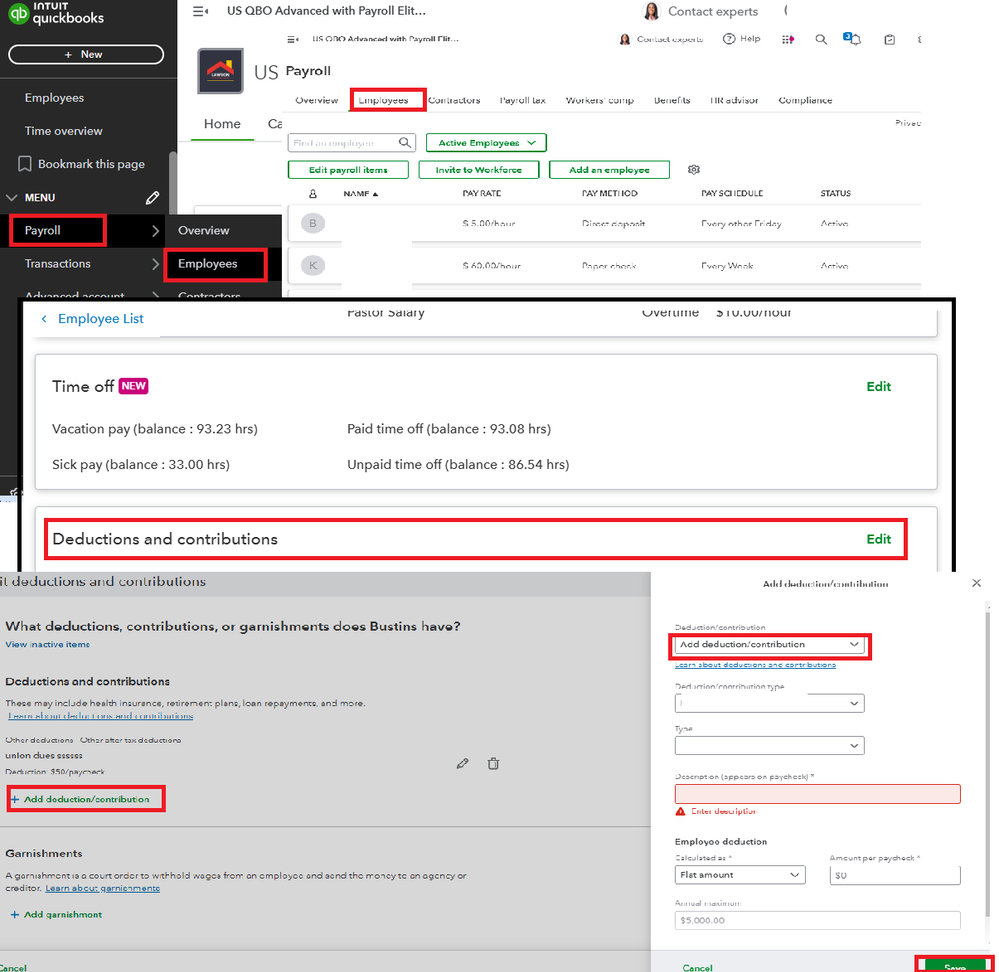This screenshot has width=999, height=972.
Task: Switch to the Workers' comp tab
Action: pyautogui.click(x=600, y=100)
